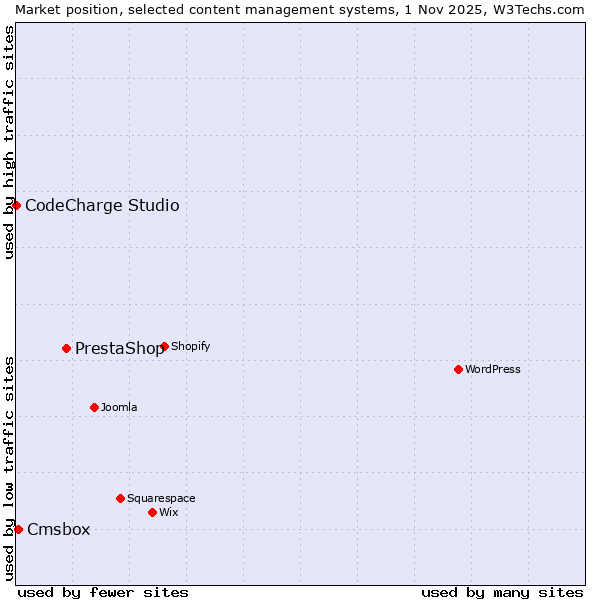The image size is (600, 600).
Task: Click the Wix data point marker
Action: coord(153,512)
